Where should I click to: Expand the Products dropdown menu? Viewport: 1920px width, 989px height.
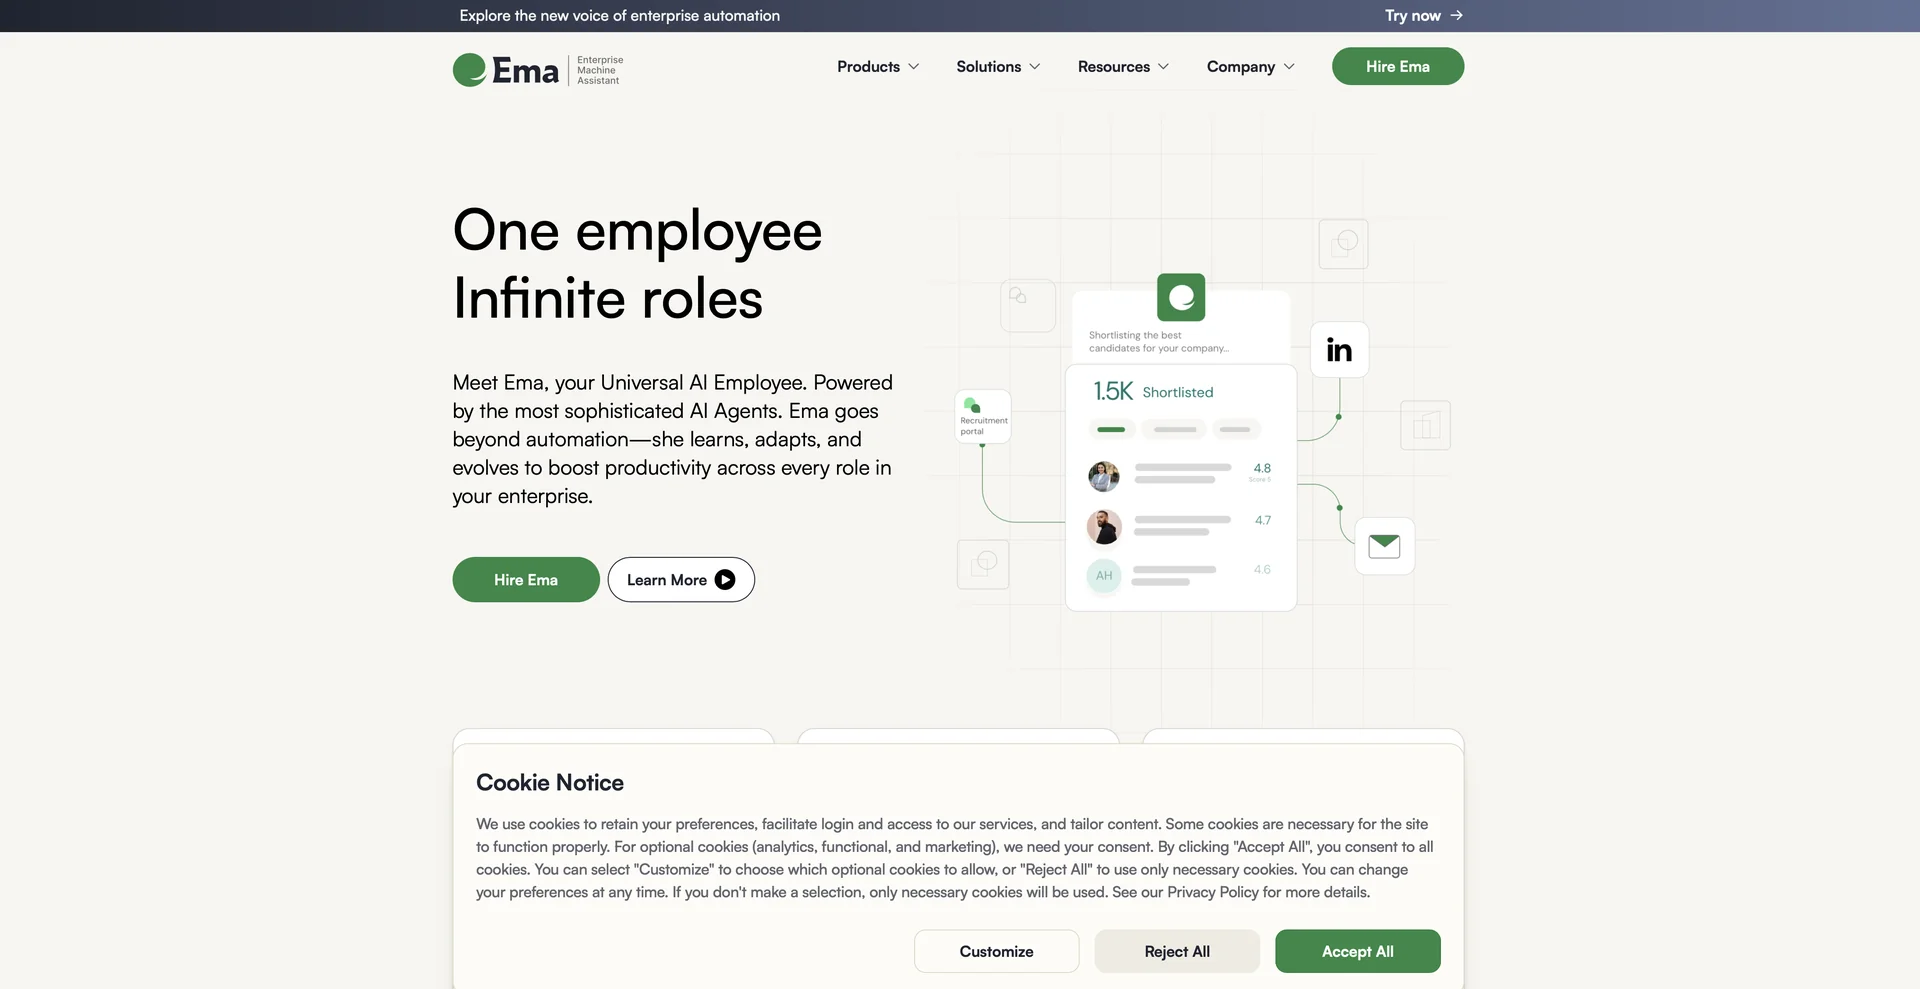[878, 67]
